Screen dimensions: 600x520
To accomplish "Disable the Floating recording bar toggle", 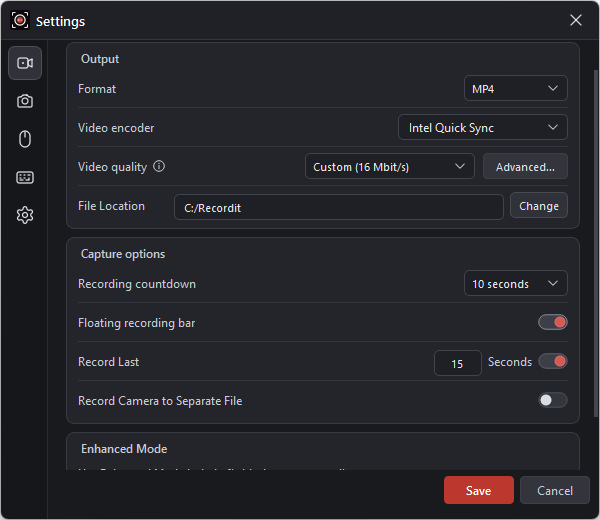I will pyautogui.click(x=553, y=323).
